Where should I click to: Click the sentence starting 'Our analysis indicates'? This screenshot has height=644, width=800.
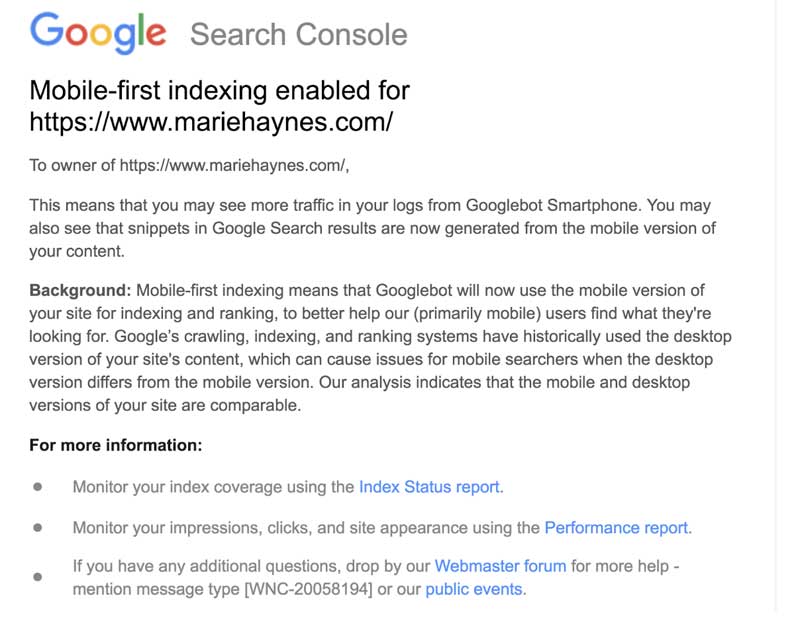500,383
